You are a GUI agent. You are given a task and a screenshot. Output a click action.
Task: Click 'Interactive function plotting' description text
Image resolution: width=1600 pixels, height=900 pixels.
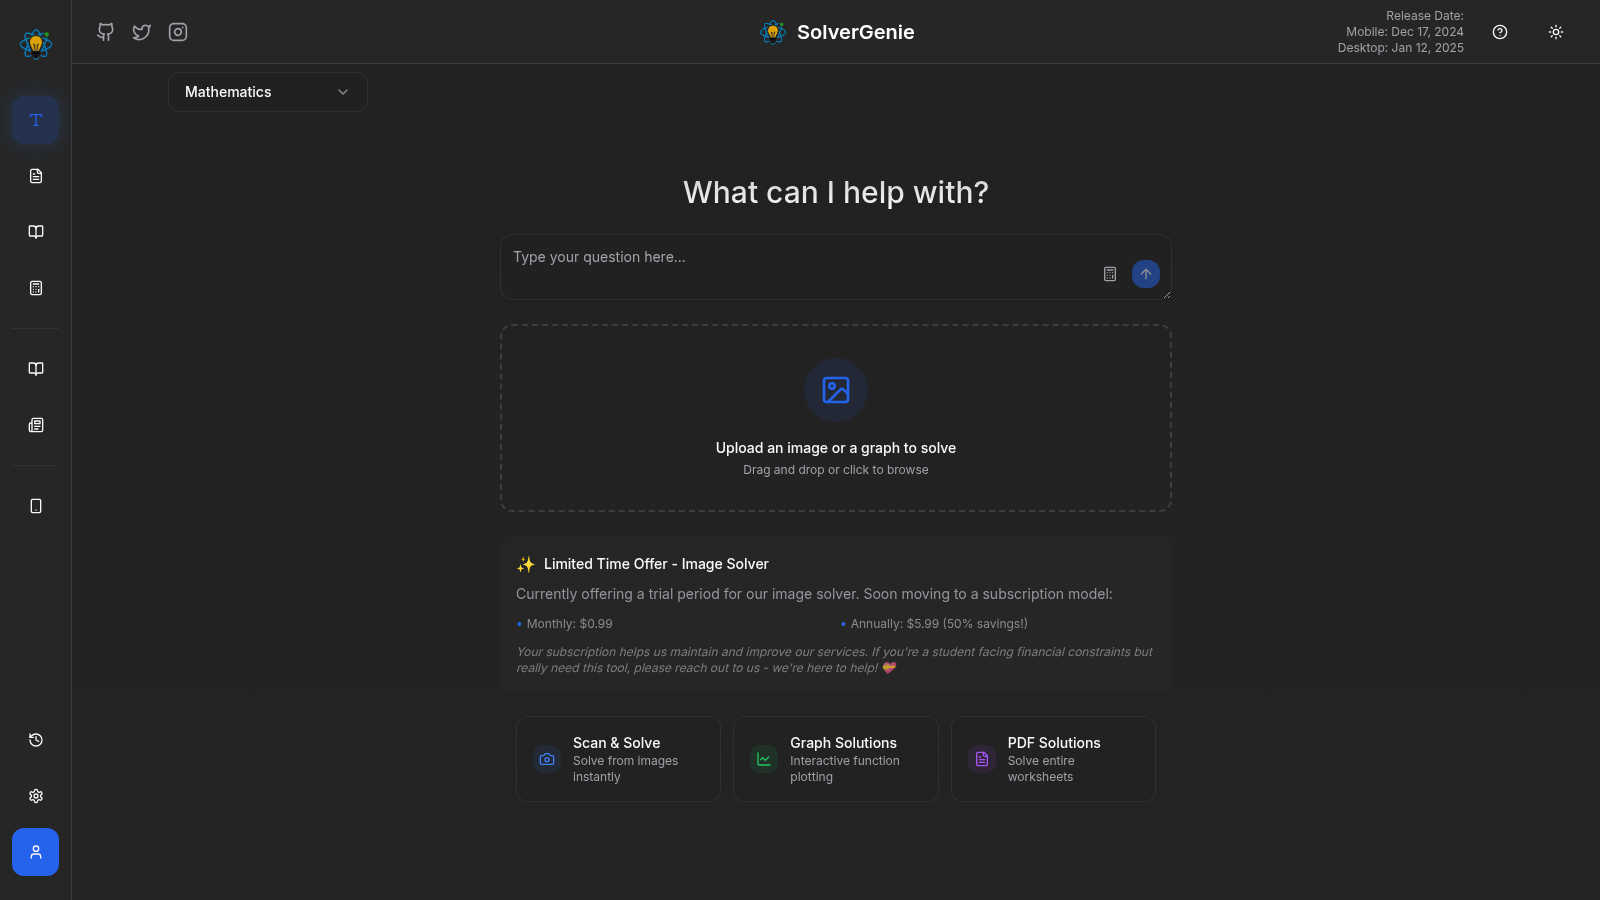pos(845,769)
